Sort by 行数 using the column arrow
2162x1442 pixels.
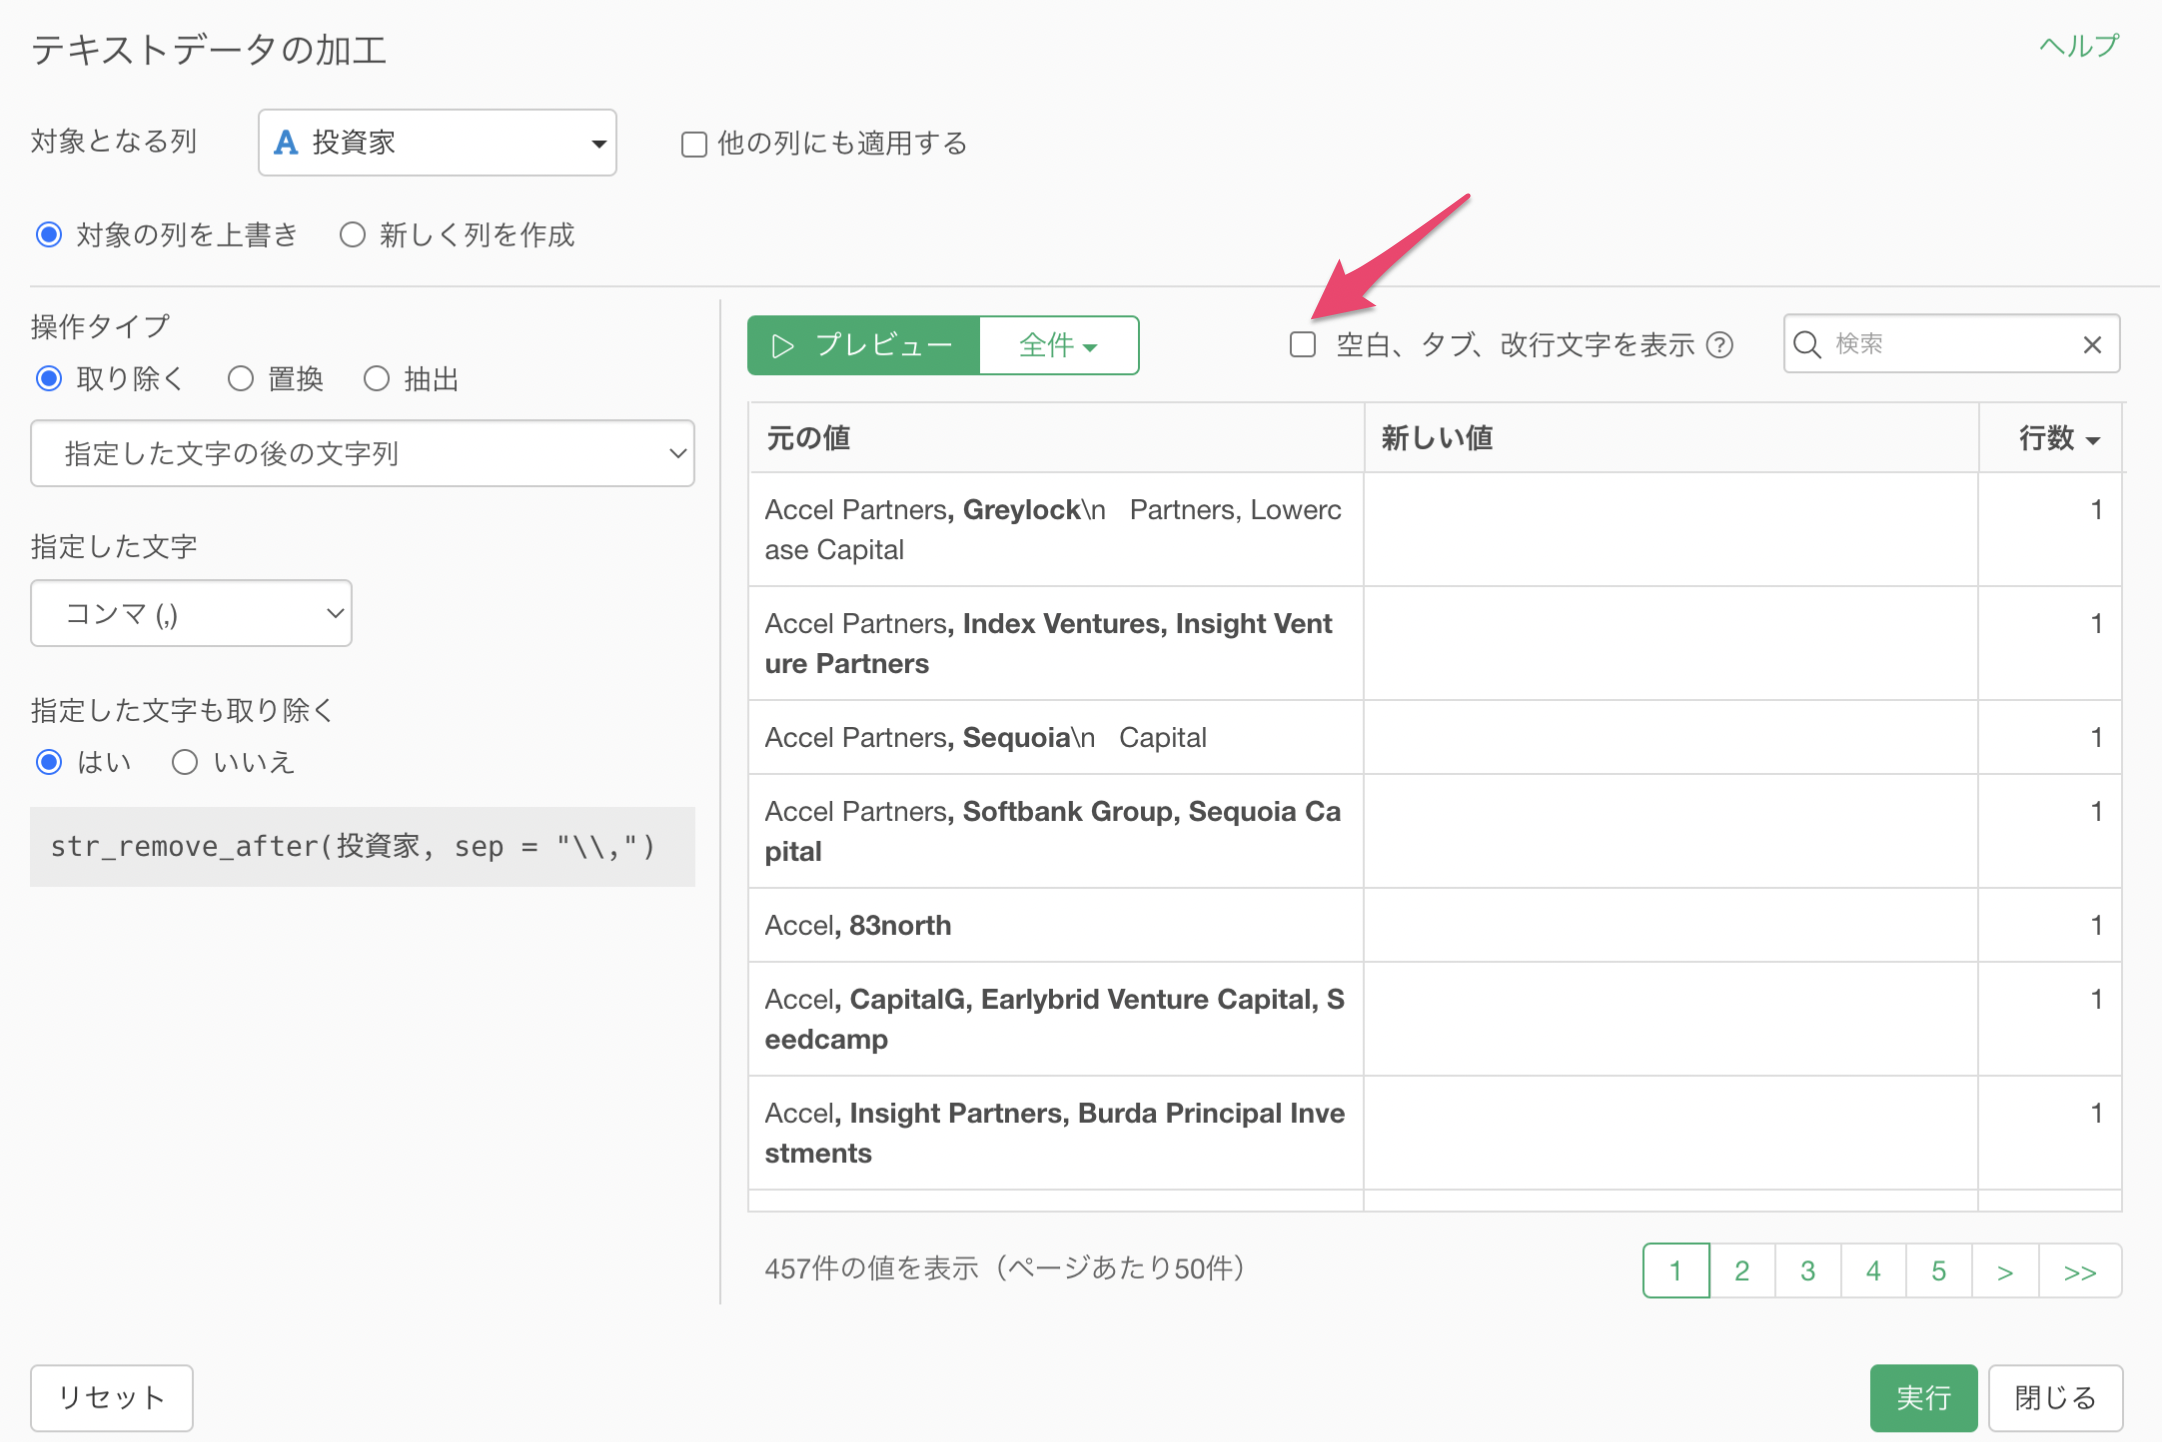[x=2093, y=440]
